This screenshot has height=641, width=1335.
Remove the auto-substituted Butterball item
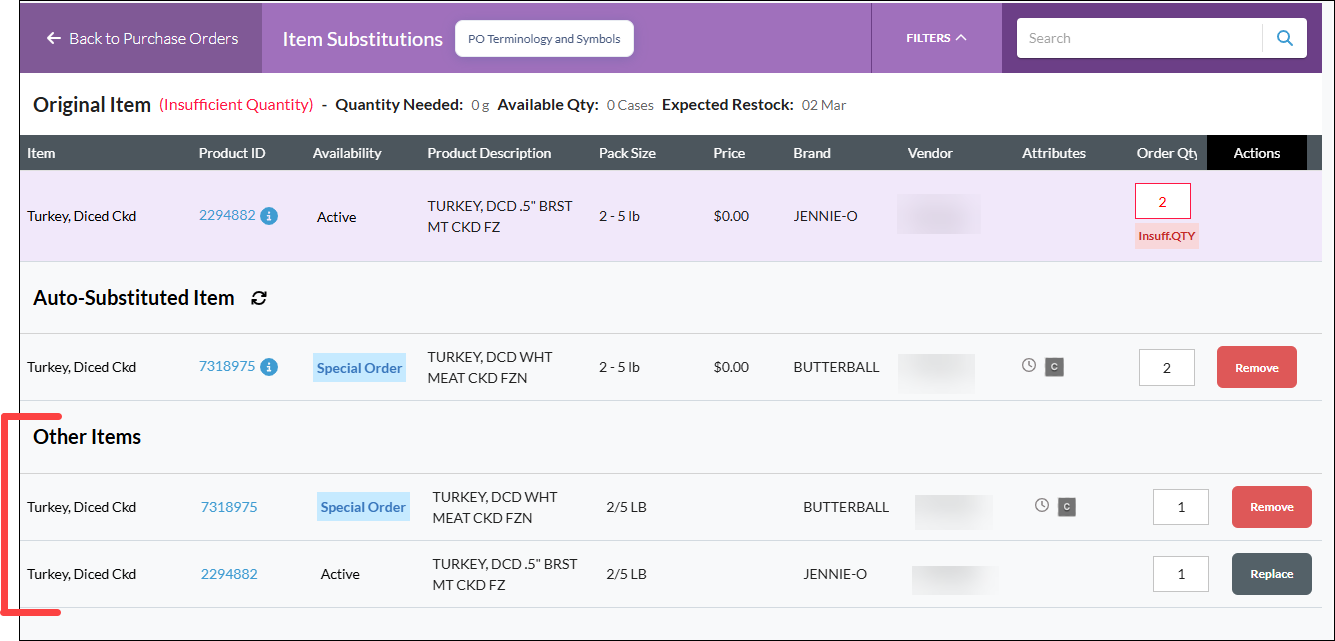click(1257, 367)
